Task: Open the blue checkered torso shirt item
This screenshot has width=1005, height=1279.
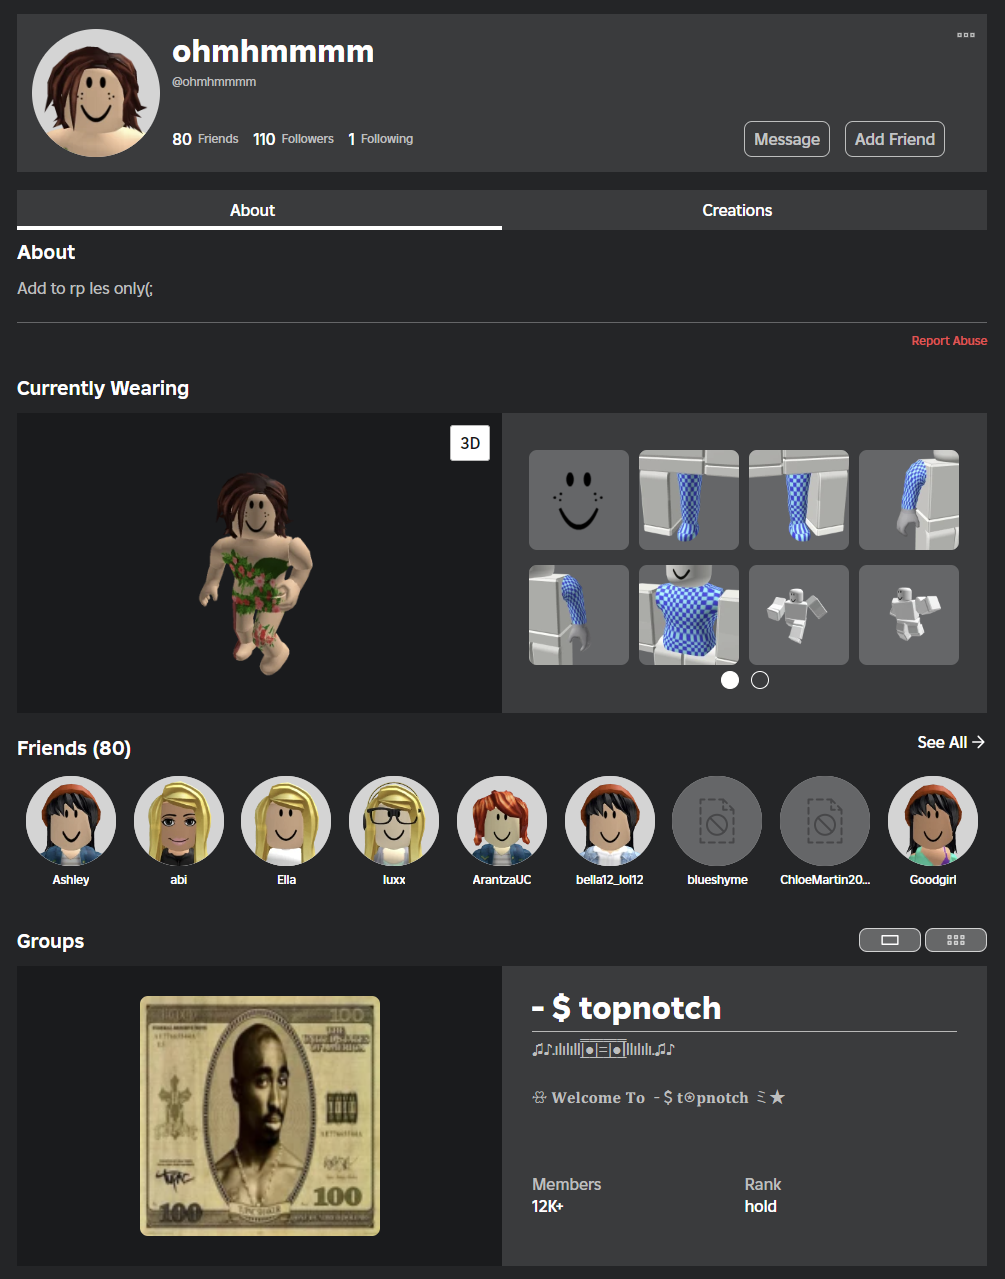Action: tap(689, 615)
